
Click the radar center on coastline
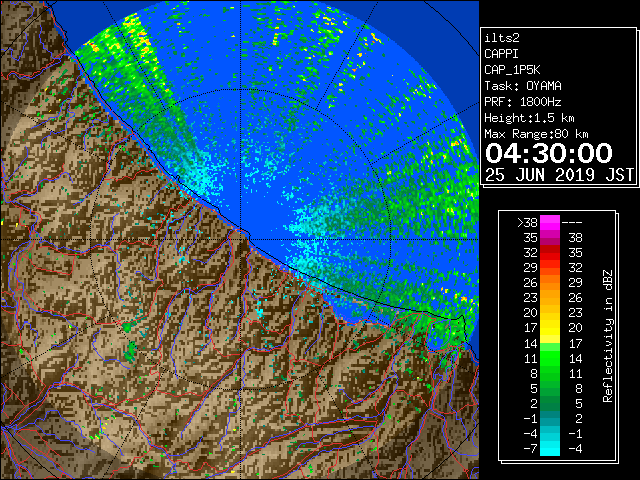point(241,239)
